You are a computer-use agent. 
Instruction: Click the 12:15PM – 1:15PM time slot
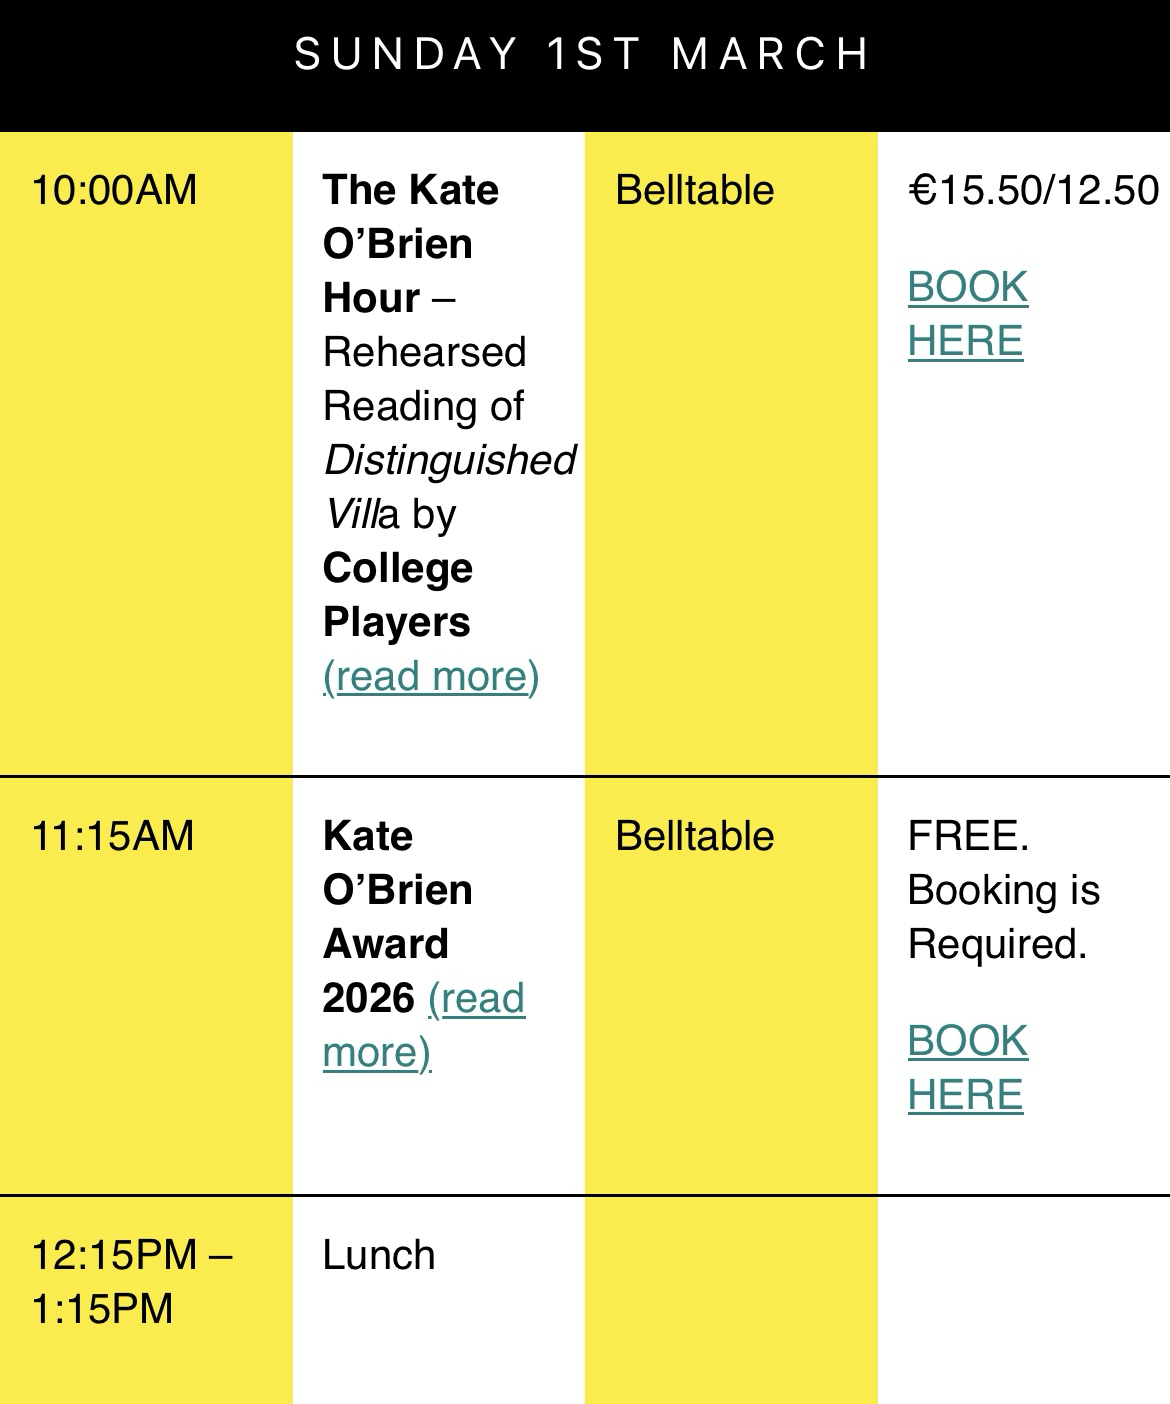tap(131, 1282)
